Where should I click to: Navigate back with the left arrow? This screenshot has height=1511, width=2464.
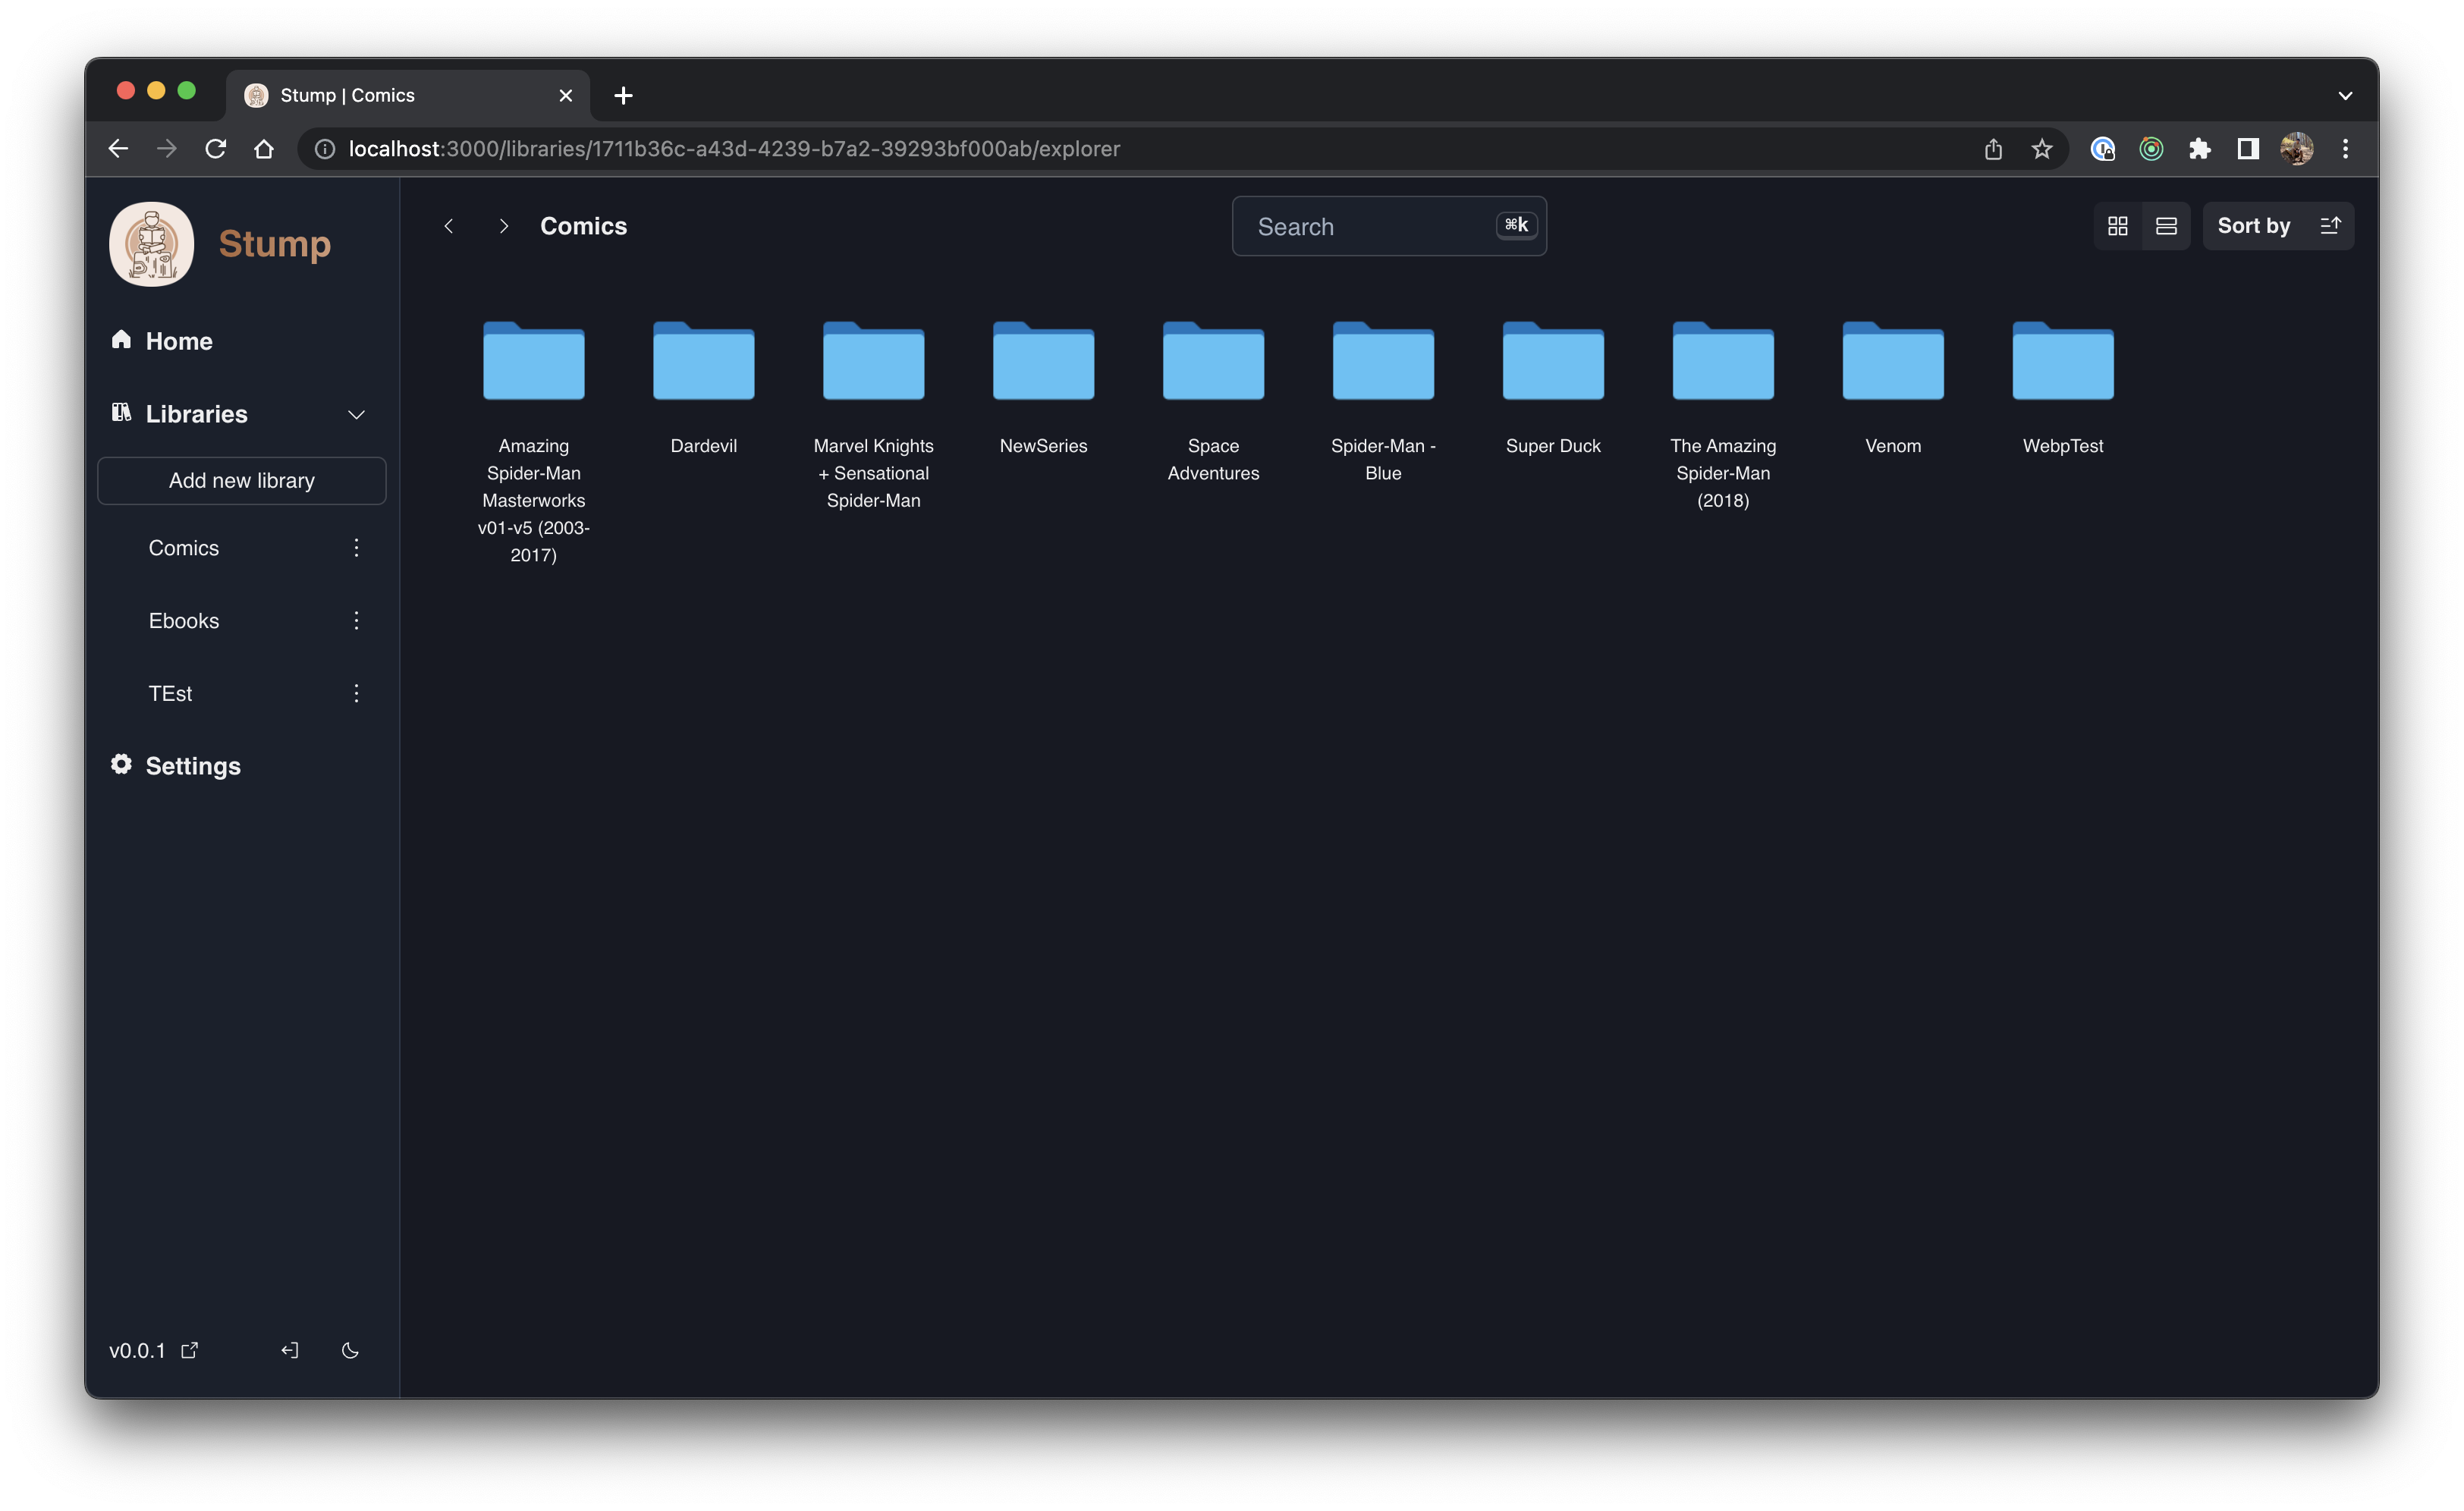(448, 226)
